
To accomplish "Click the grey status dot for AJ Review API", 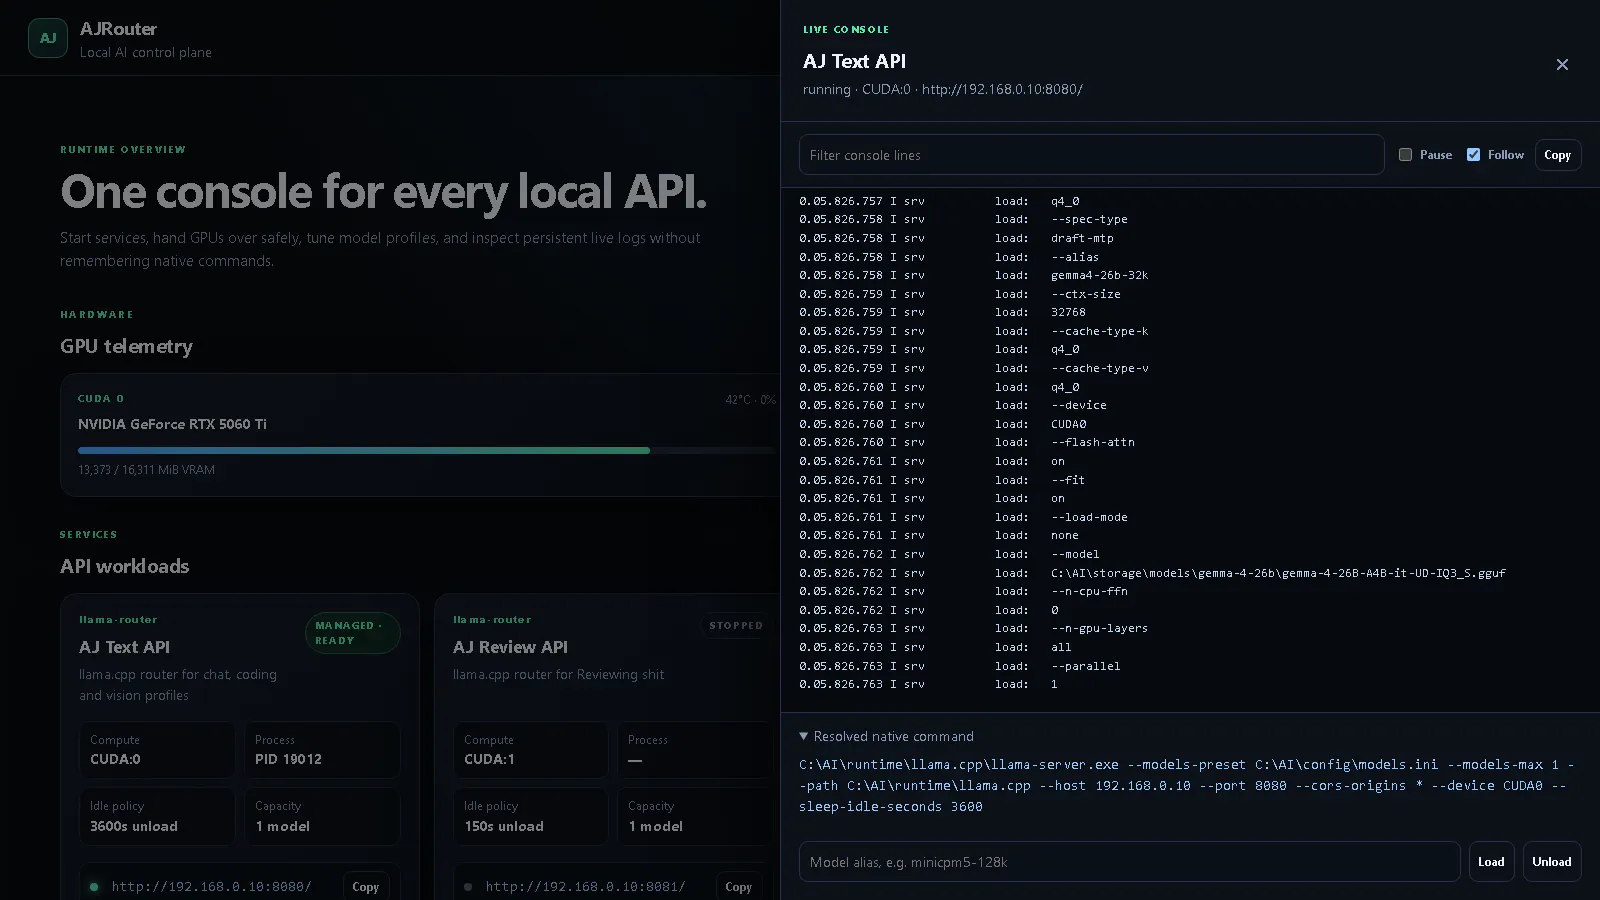I will click(468, 886).
